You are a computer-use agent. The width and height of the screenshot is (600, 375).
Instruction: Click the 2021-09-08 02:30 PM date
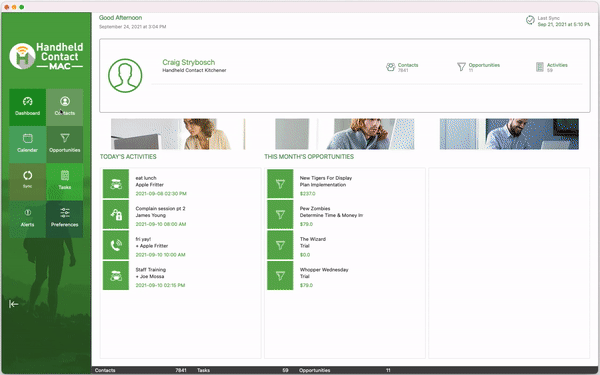(x=161, y=194)
